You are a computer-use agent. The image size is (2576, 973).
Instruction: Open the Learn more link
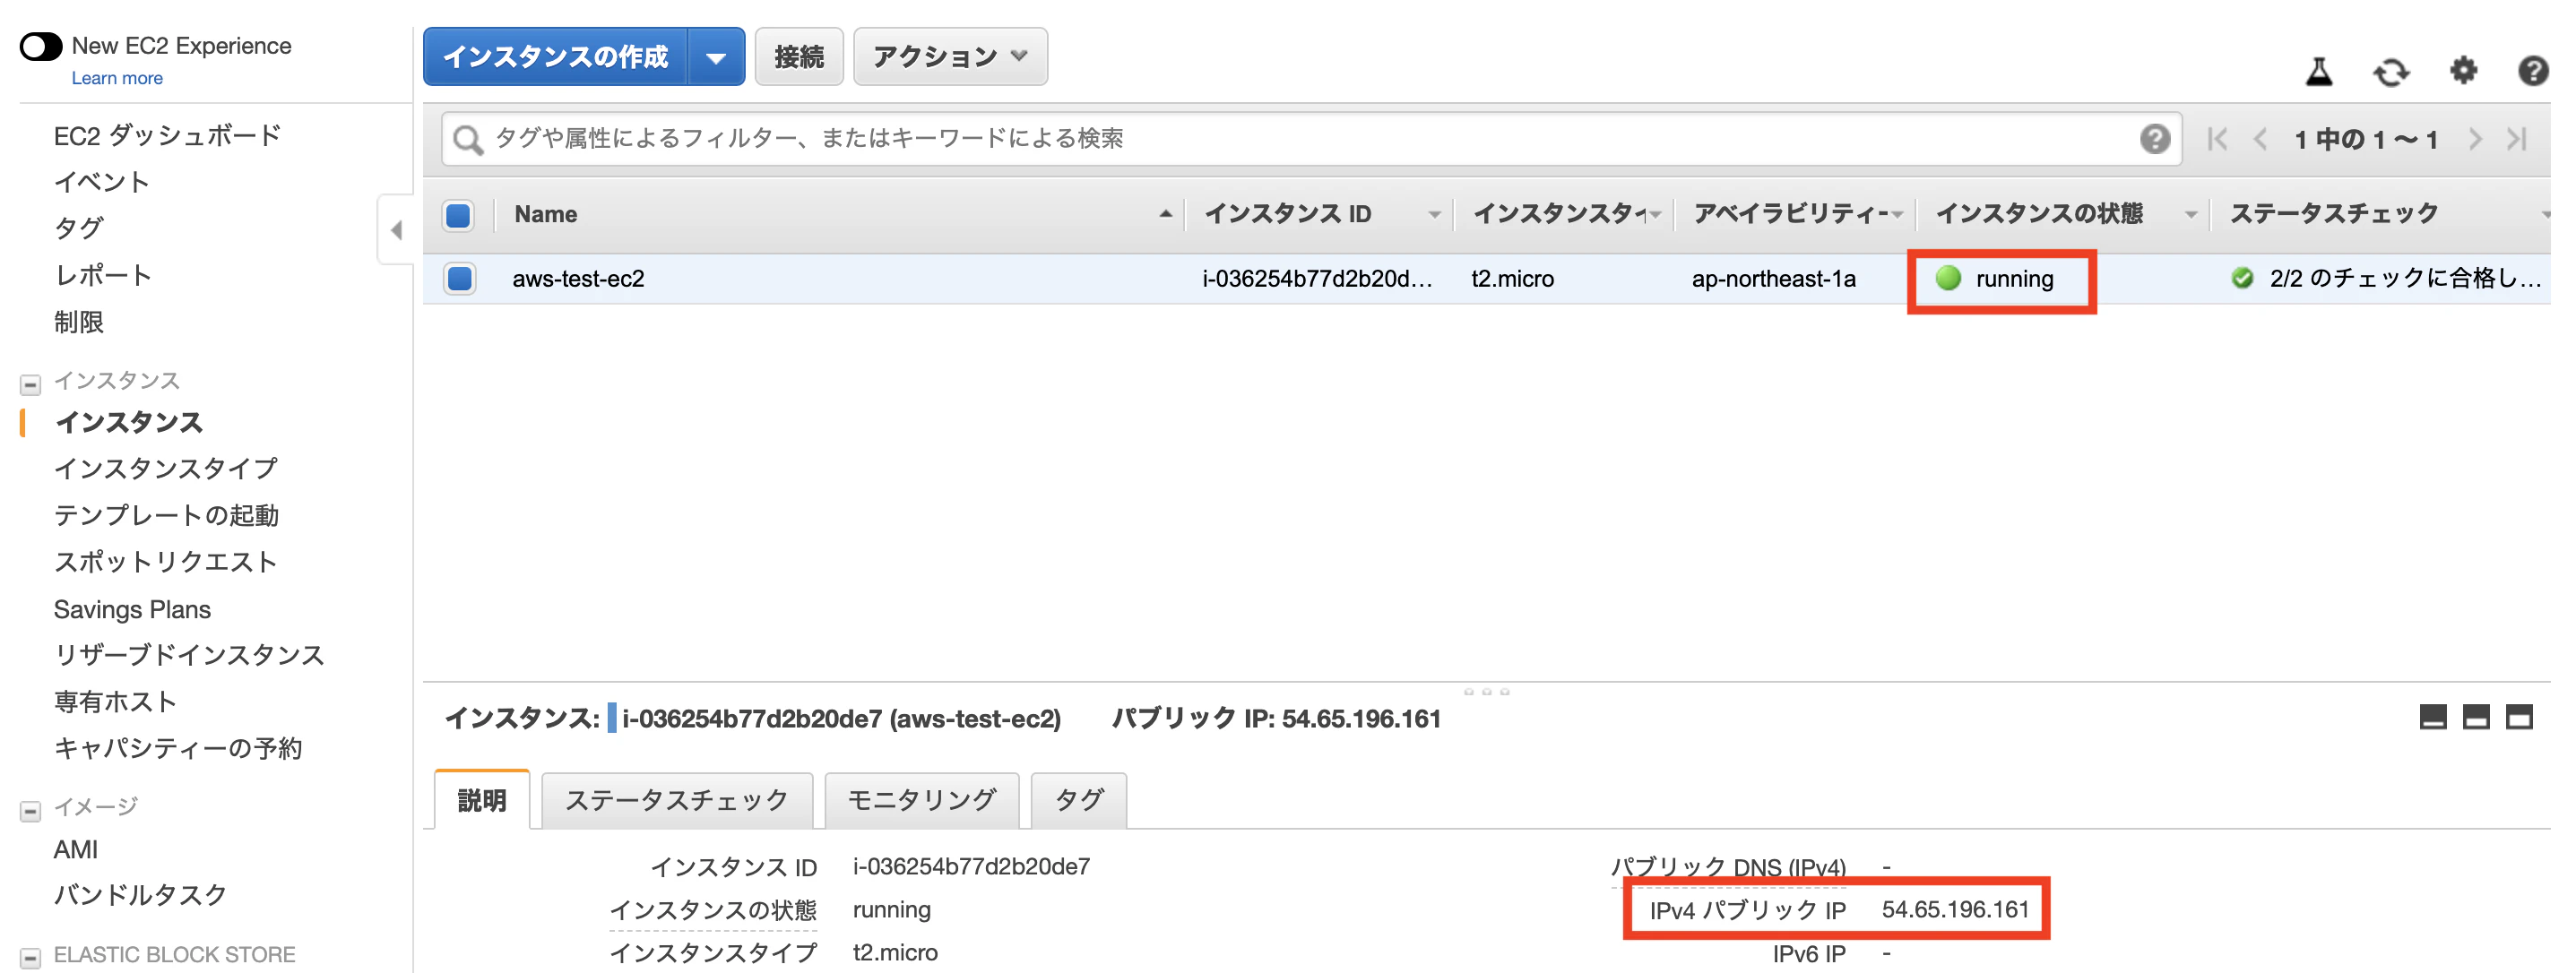tap(117, 78)
